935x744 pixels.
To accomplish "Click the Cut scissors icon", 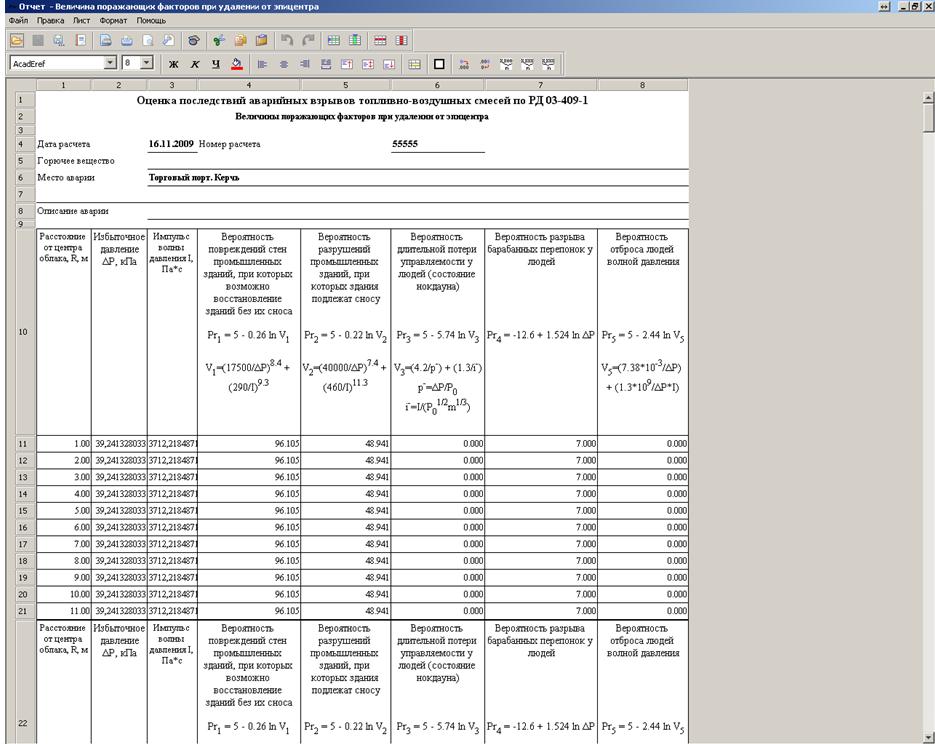I will click(219, 41).
